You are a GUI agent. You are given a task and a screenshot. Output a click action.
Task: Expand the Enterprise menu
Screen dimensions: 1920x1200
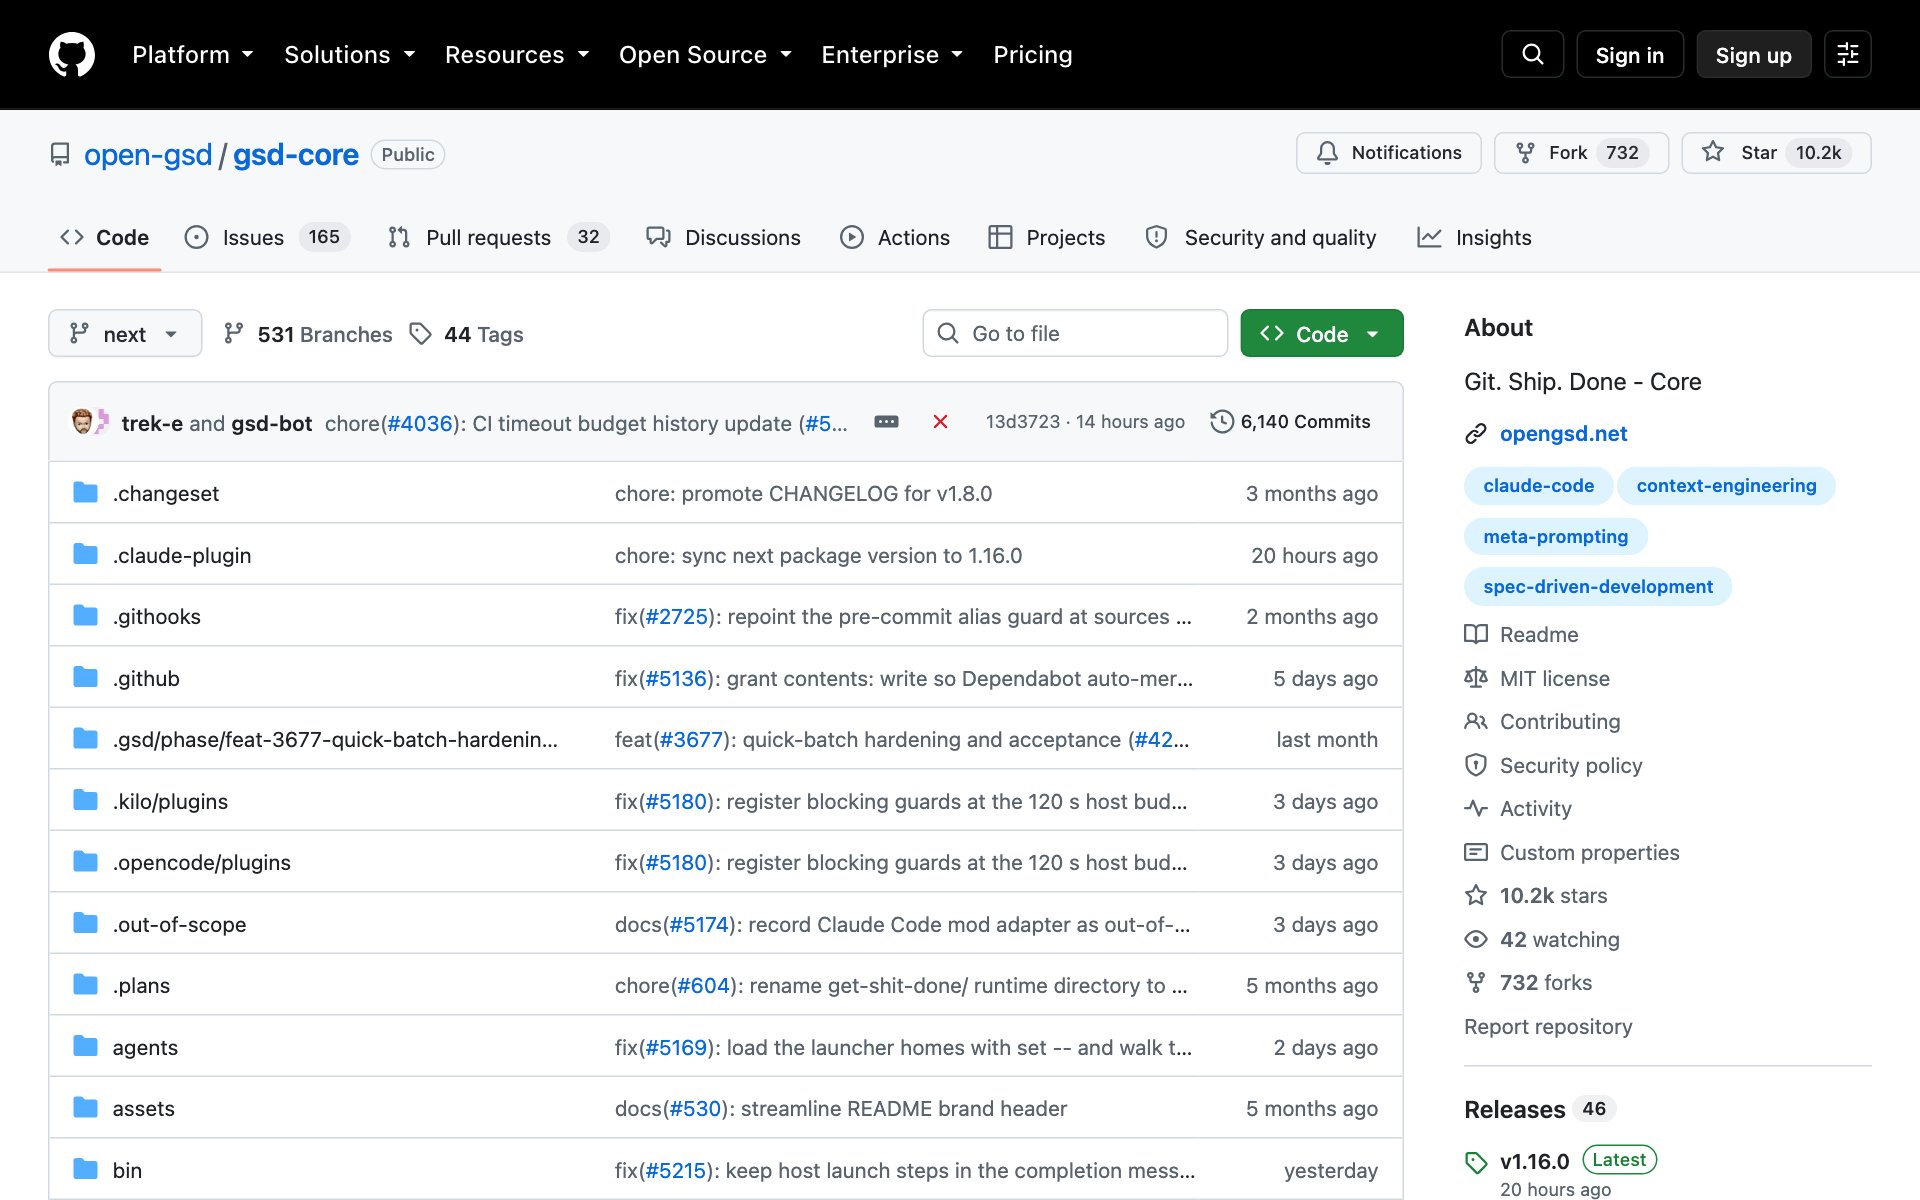pyautogui.click(x=892, y=55)
